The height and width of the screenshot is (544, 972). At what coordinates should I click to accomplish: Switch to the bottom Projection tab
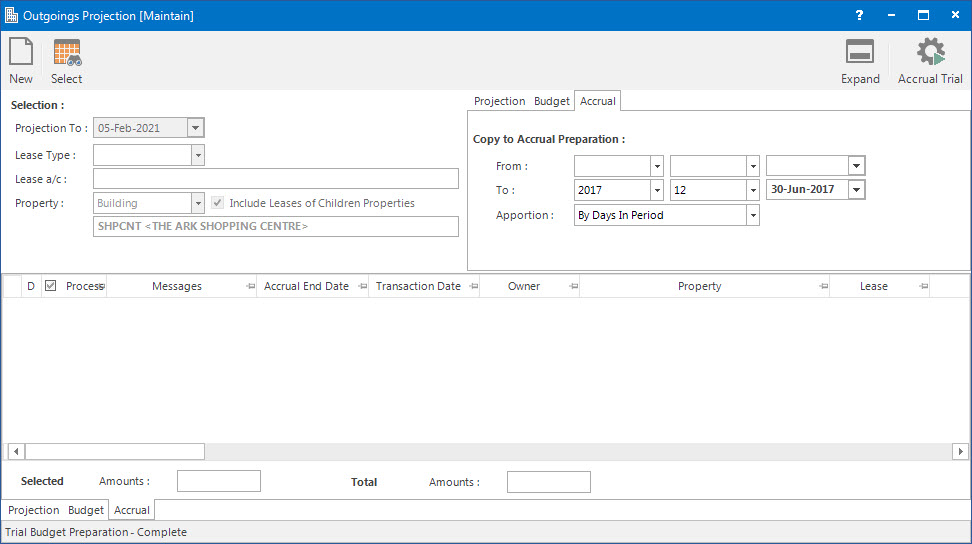33,510
